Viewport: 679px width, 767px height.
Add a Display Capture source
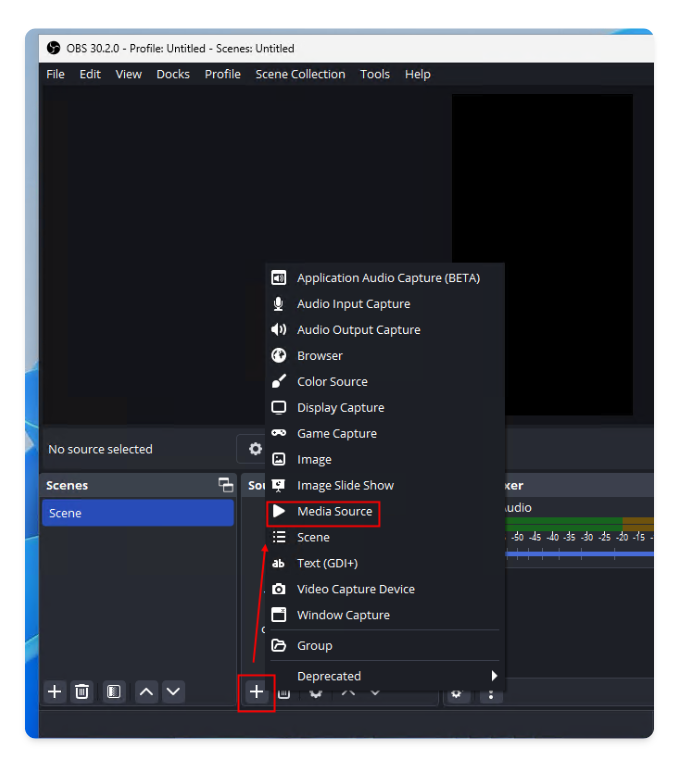click(x=385, y=407)
